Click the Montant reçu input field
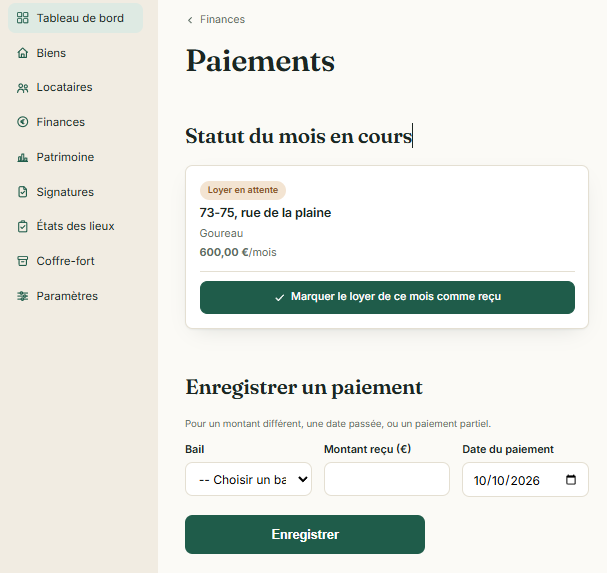Screen dimensions: 607x573 click(x=387, y=479)
